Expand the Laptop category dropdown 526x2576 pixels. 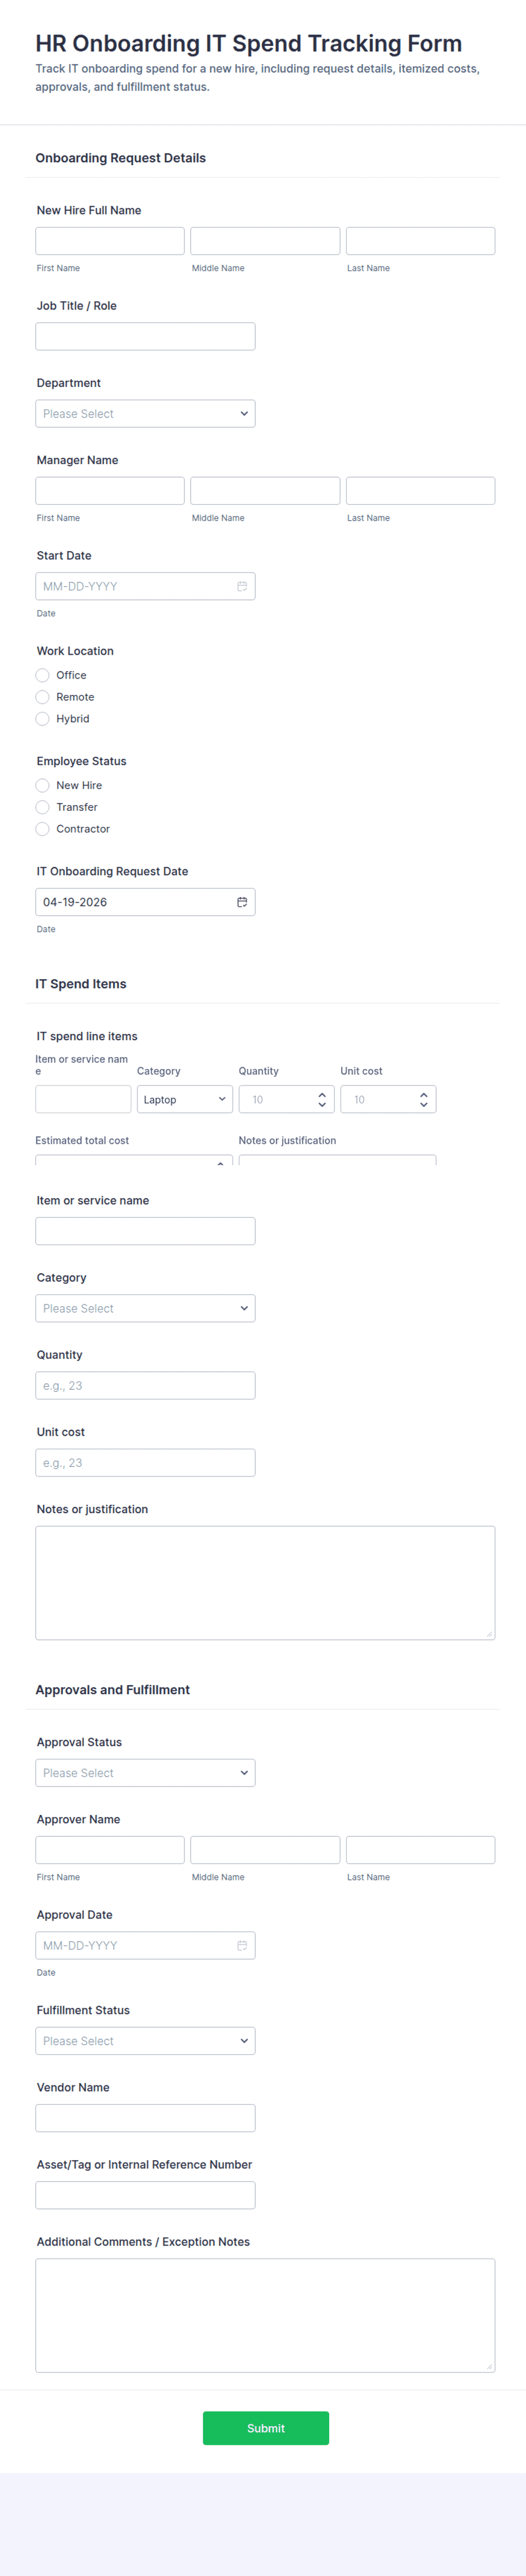(185, 1099)
